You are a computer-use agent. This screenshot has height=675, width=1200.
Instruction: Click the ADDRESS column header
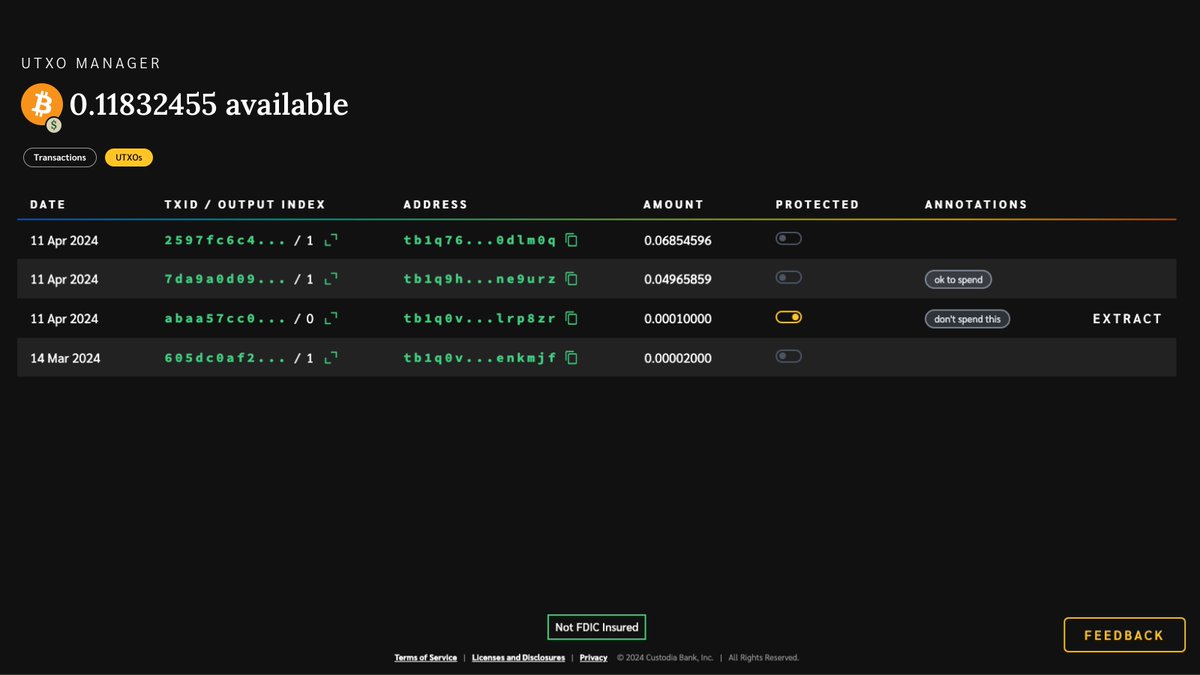pyautogui.click(x=435, y=204)
